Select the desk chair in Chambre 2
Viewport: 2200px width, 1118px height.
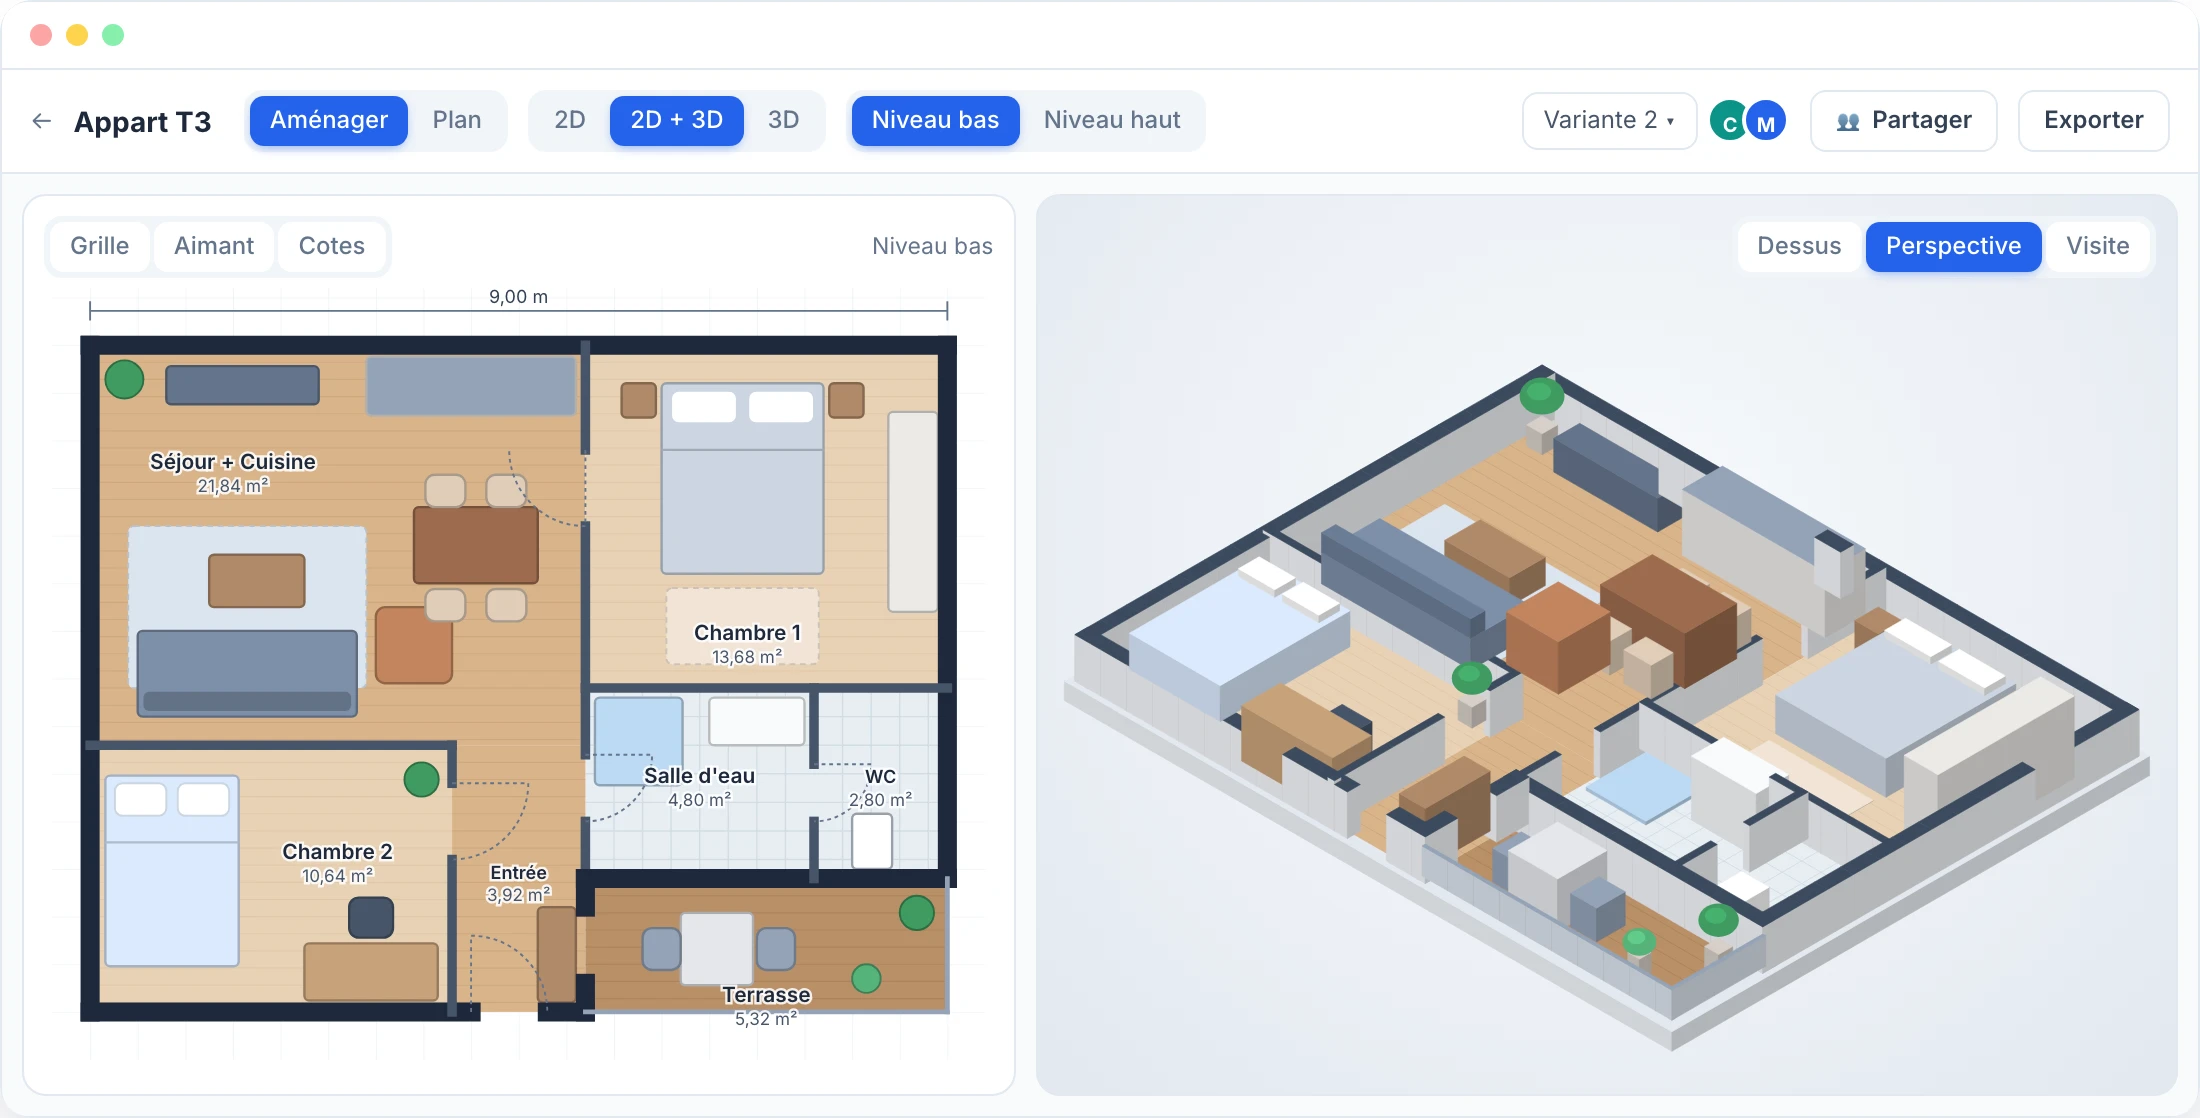(371, 917)
